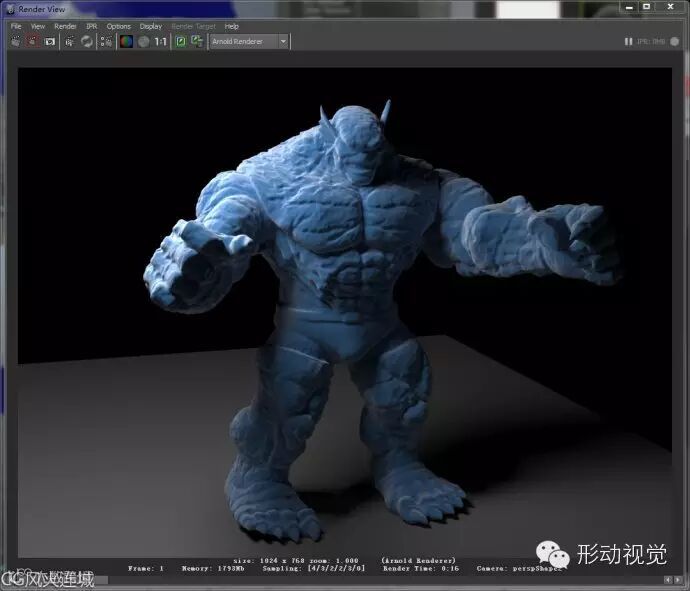
Task: Toggle the RGB channels display icon
Action: tap(126, 42)
